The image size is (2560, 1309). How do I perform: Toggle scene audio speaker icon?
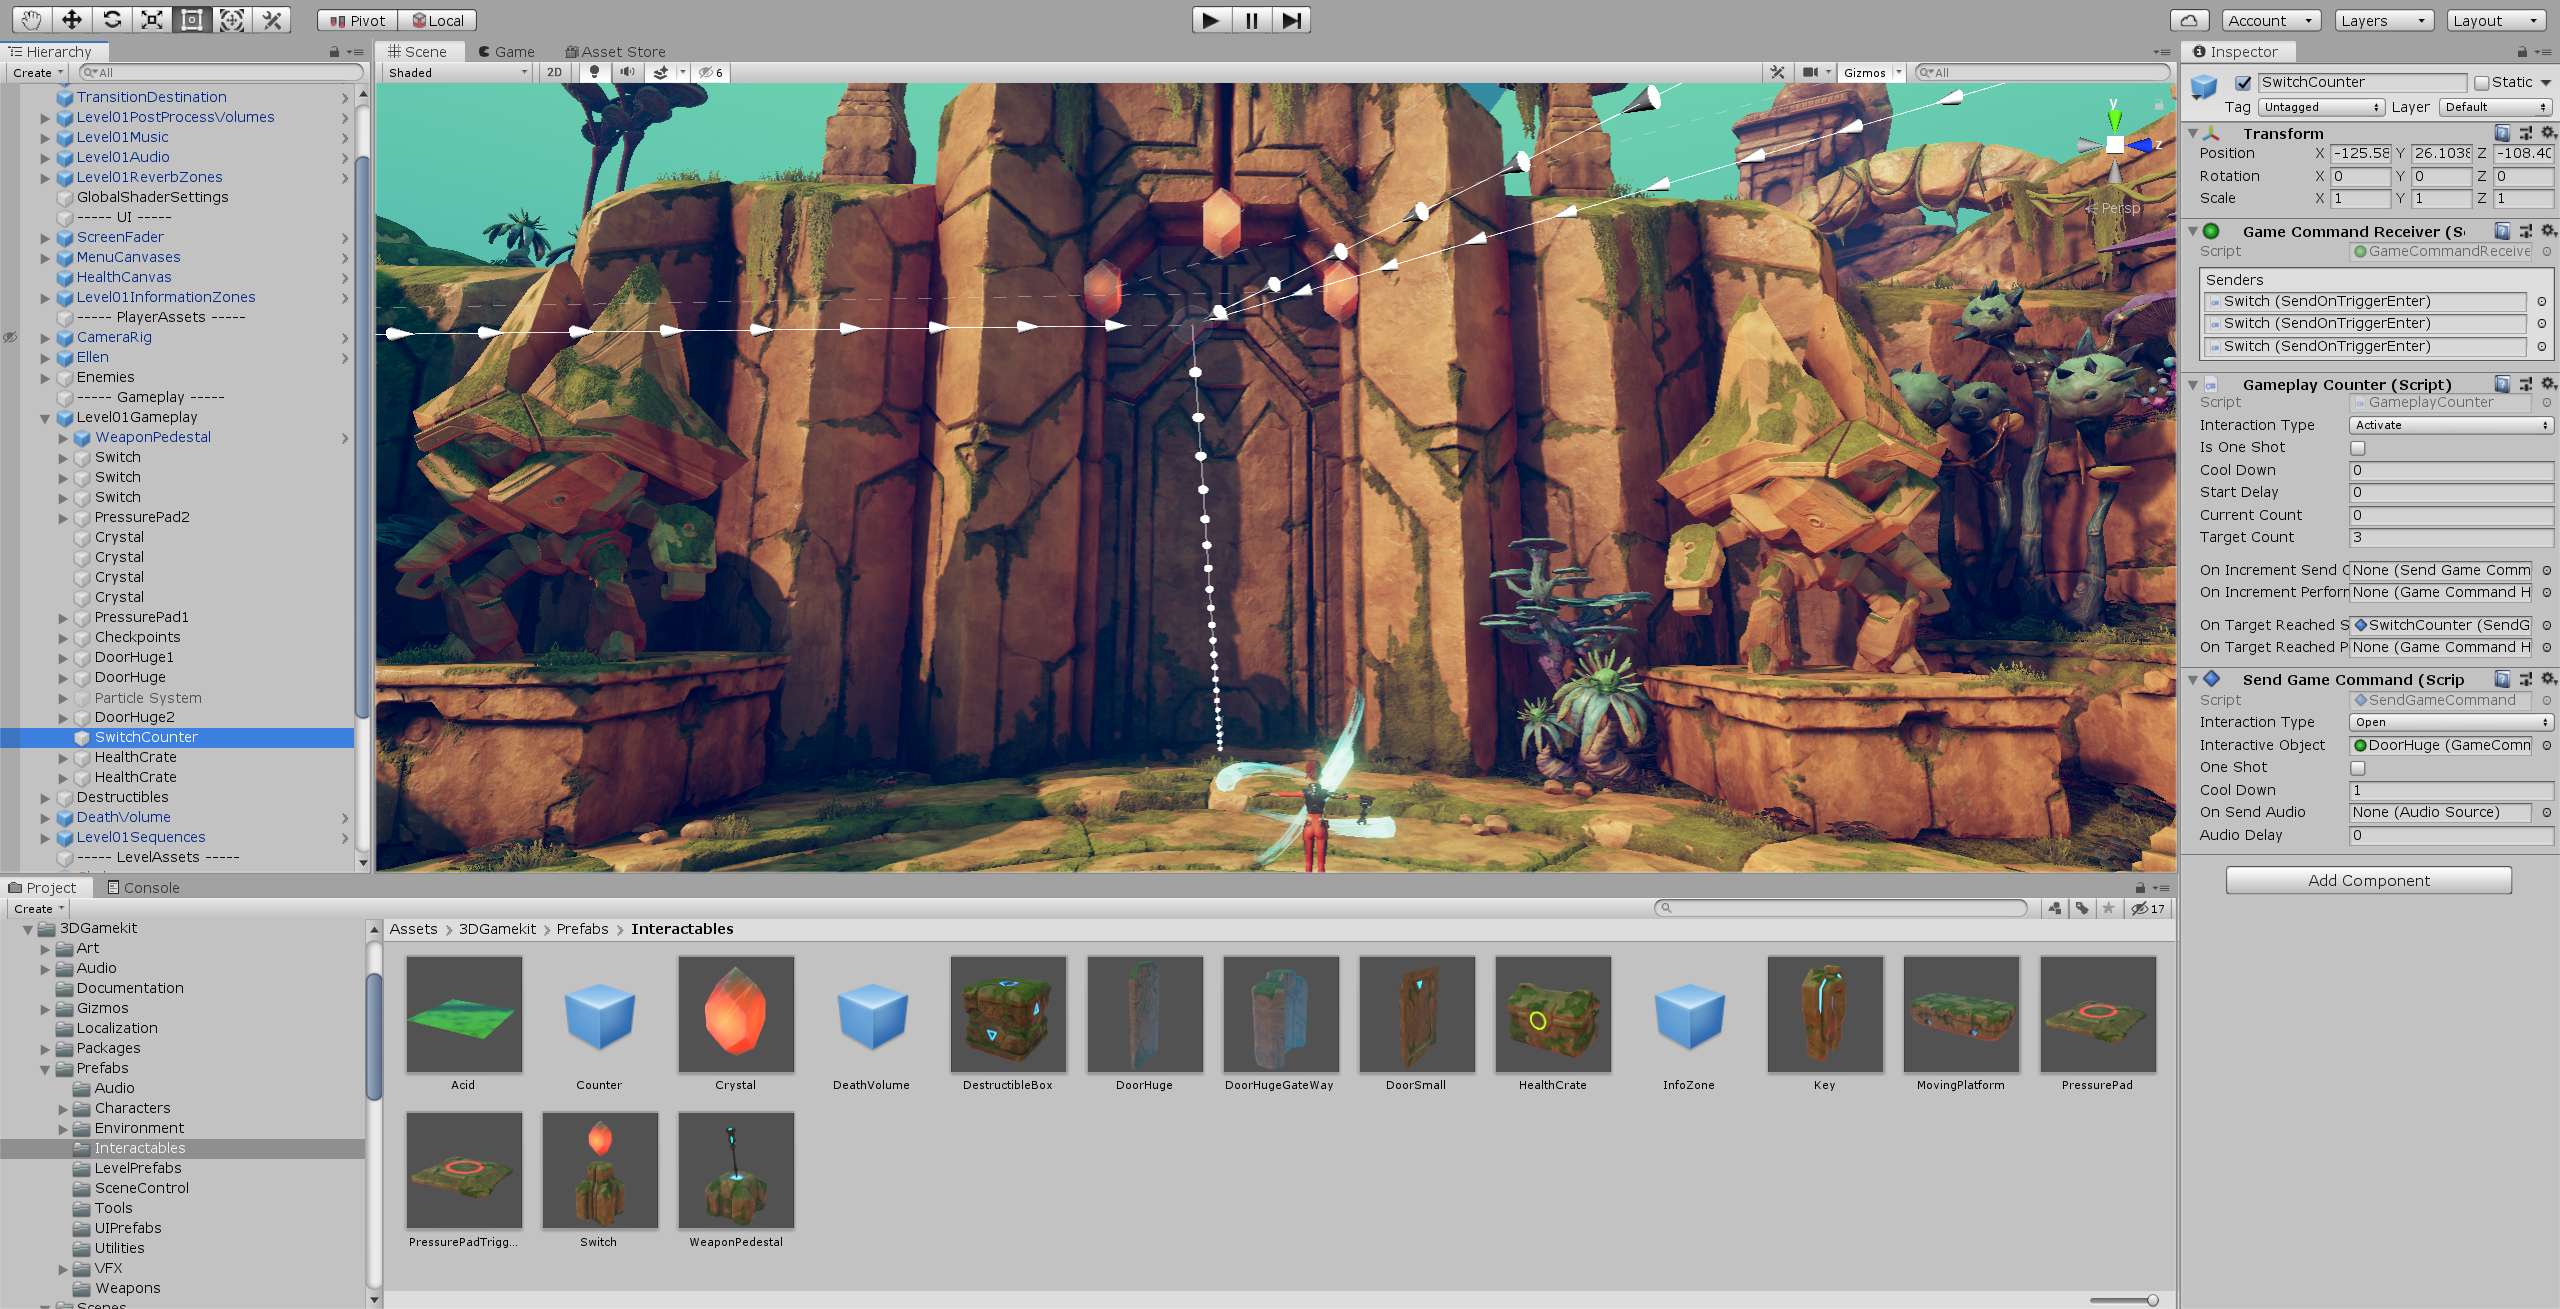click(627, 72)
